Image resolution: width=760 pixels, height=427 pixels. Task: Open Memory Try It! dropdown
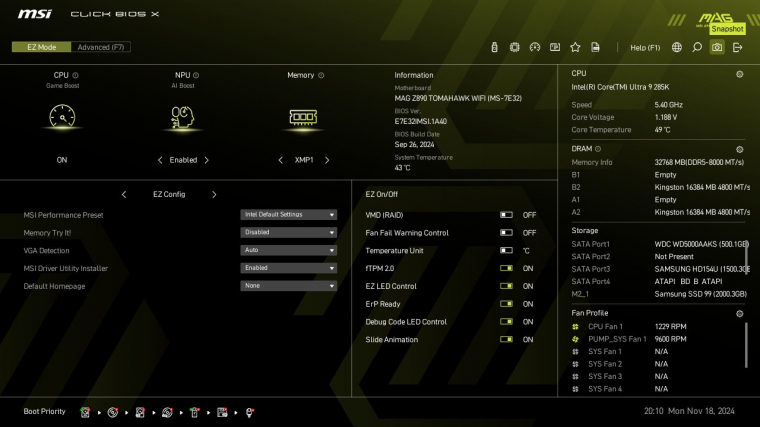tap(288, 233)
